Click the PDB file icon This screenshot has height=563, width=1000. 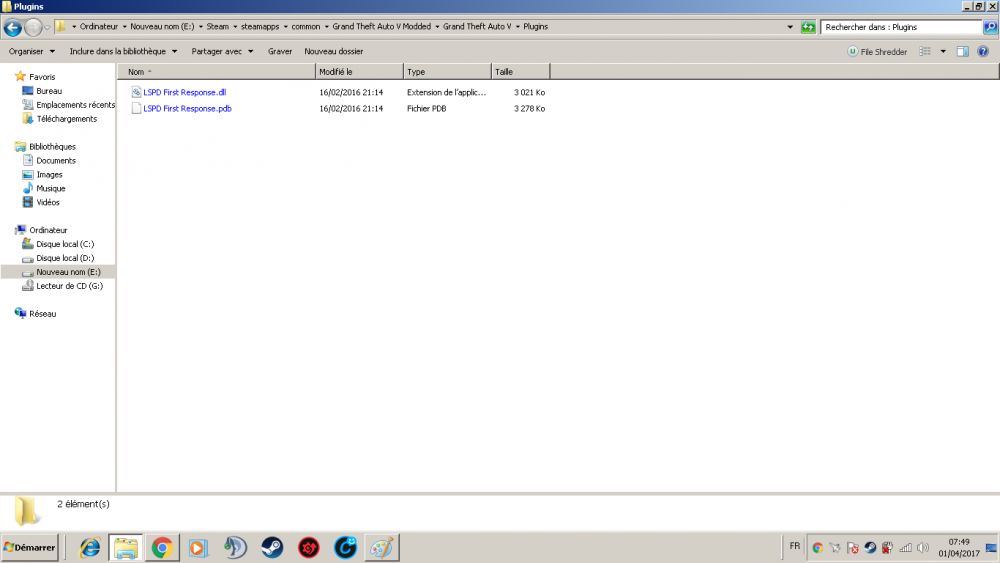(x=136, y=108)
